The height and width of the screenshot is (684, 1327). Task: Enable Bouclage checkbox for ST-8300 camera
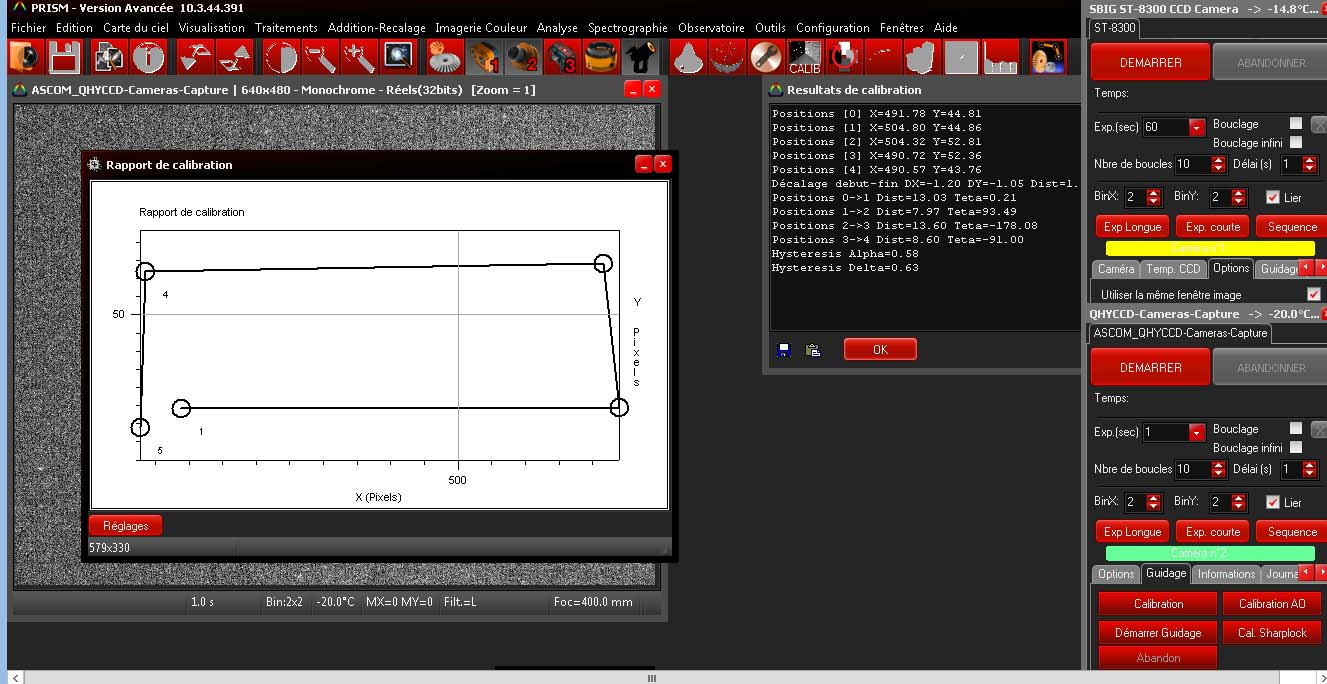1296,124
